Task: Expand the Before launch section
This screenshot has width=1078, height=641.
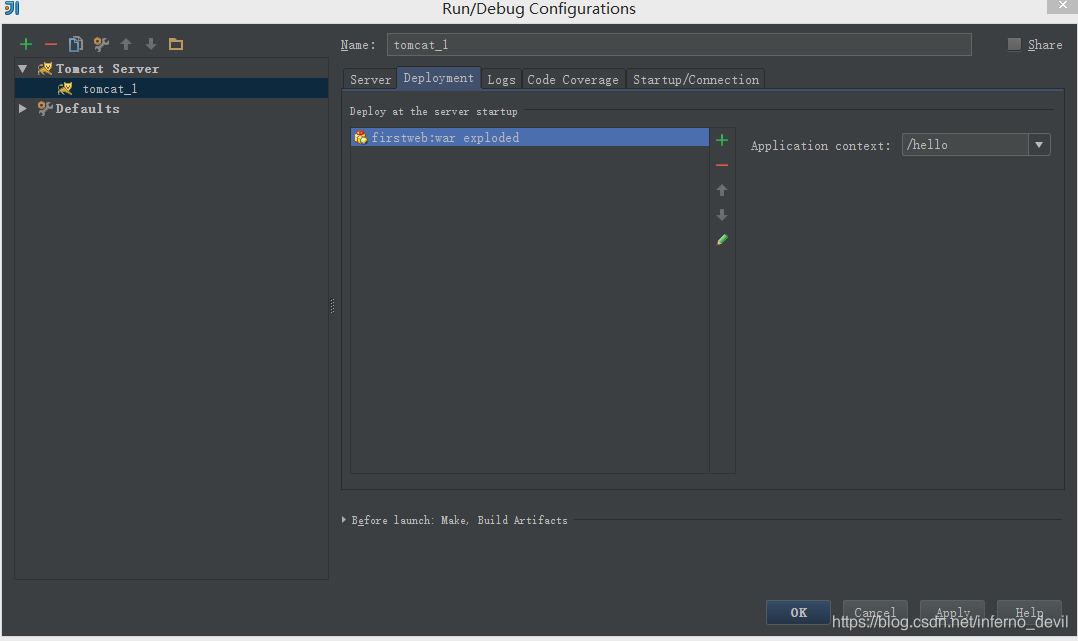Action: (x=344, y=520)
